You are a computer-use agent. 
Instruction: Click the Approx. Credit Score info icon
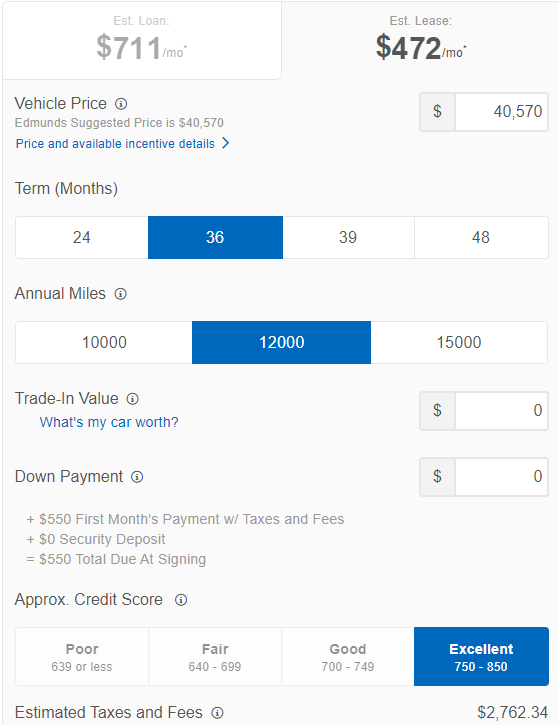(x=181, y=600)
